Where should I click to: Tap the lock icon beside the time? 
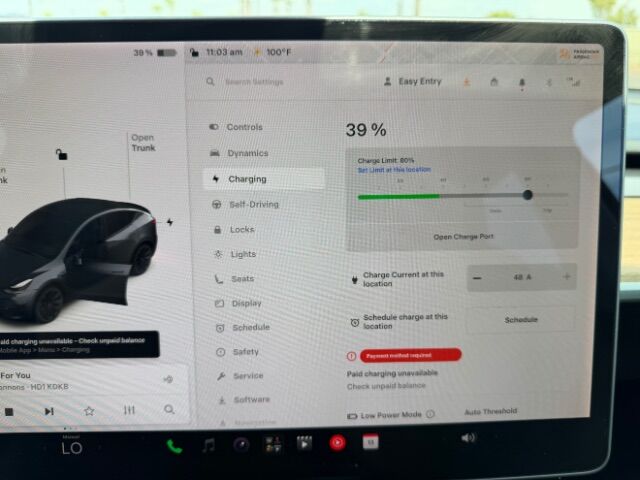[194, 52]
